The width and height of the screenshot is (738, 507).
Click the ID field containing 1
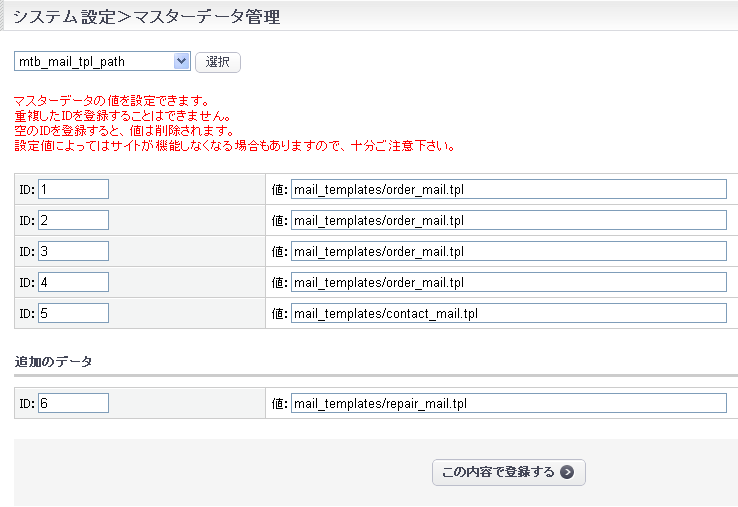click(x=73, y=189)
